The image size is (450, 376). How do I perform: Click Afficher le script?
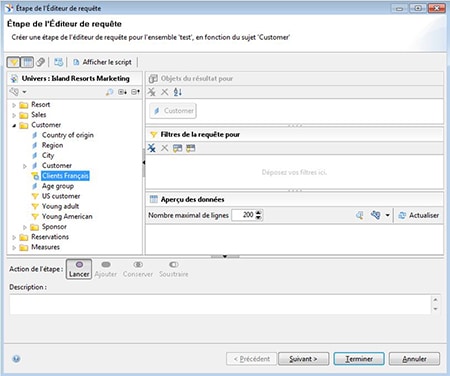coord(102,62)
